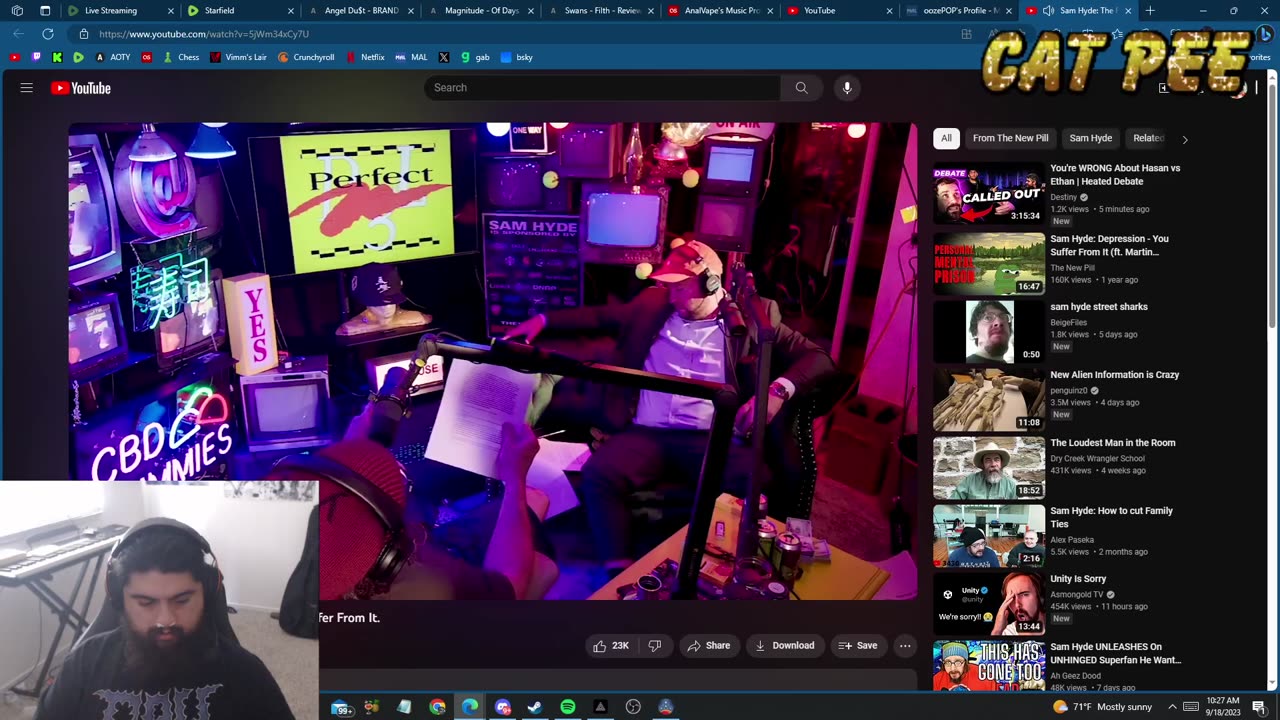This screenshot has height=720, width=1280.
Task: Click the search magnifier button
Action: (801, 88)
